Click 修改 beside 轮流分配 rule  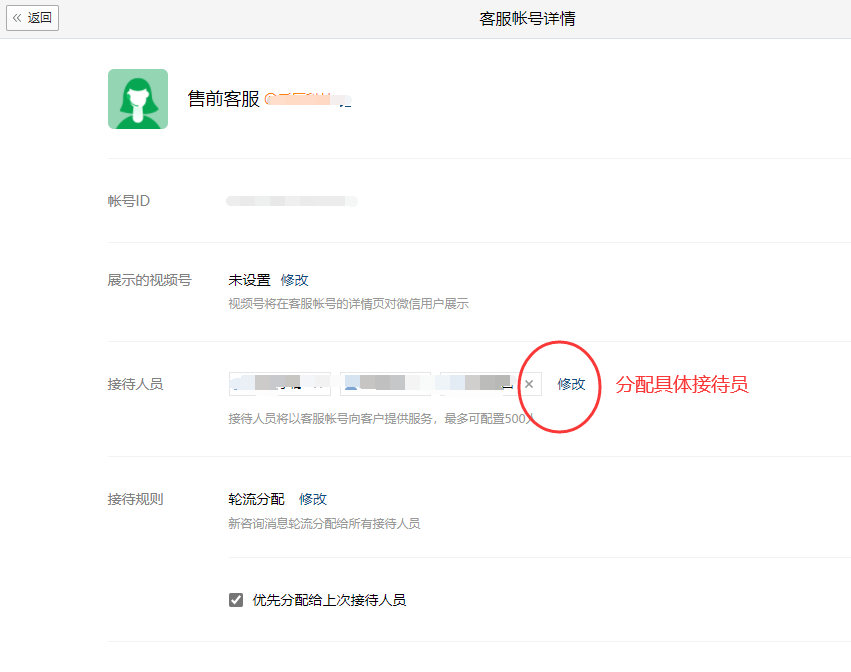pyautogui.click(x=313, y=499)
